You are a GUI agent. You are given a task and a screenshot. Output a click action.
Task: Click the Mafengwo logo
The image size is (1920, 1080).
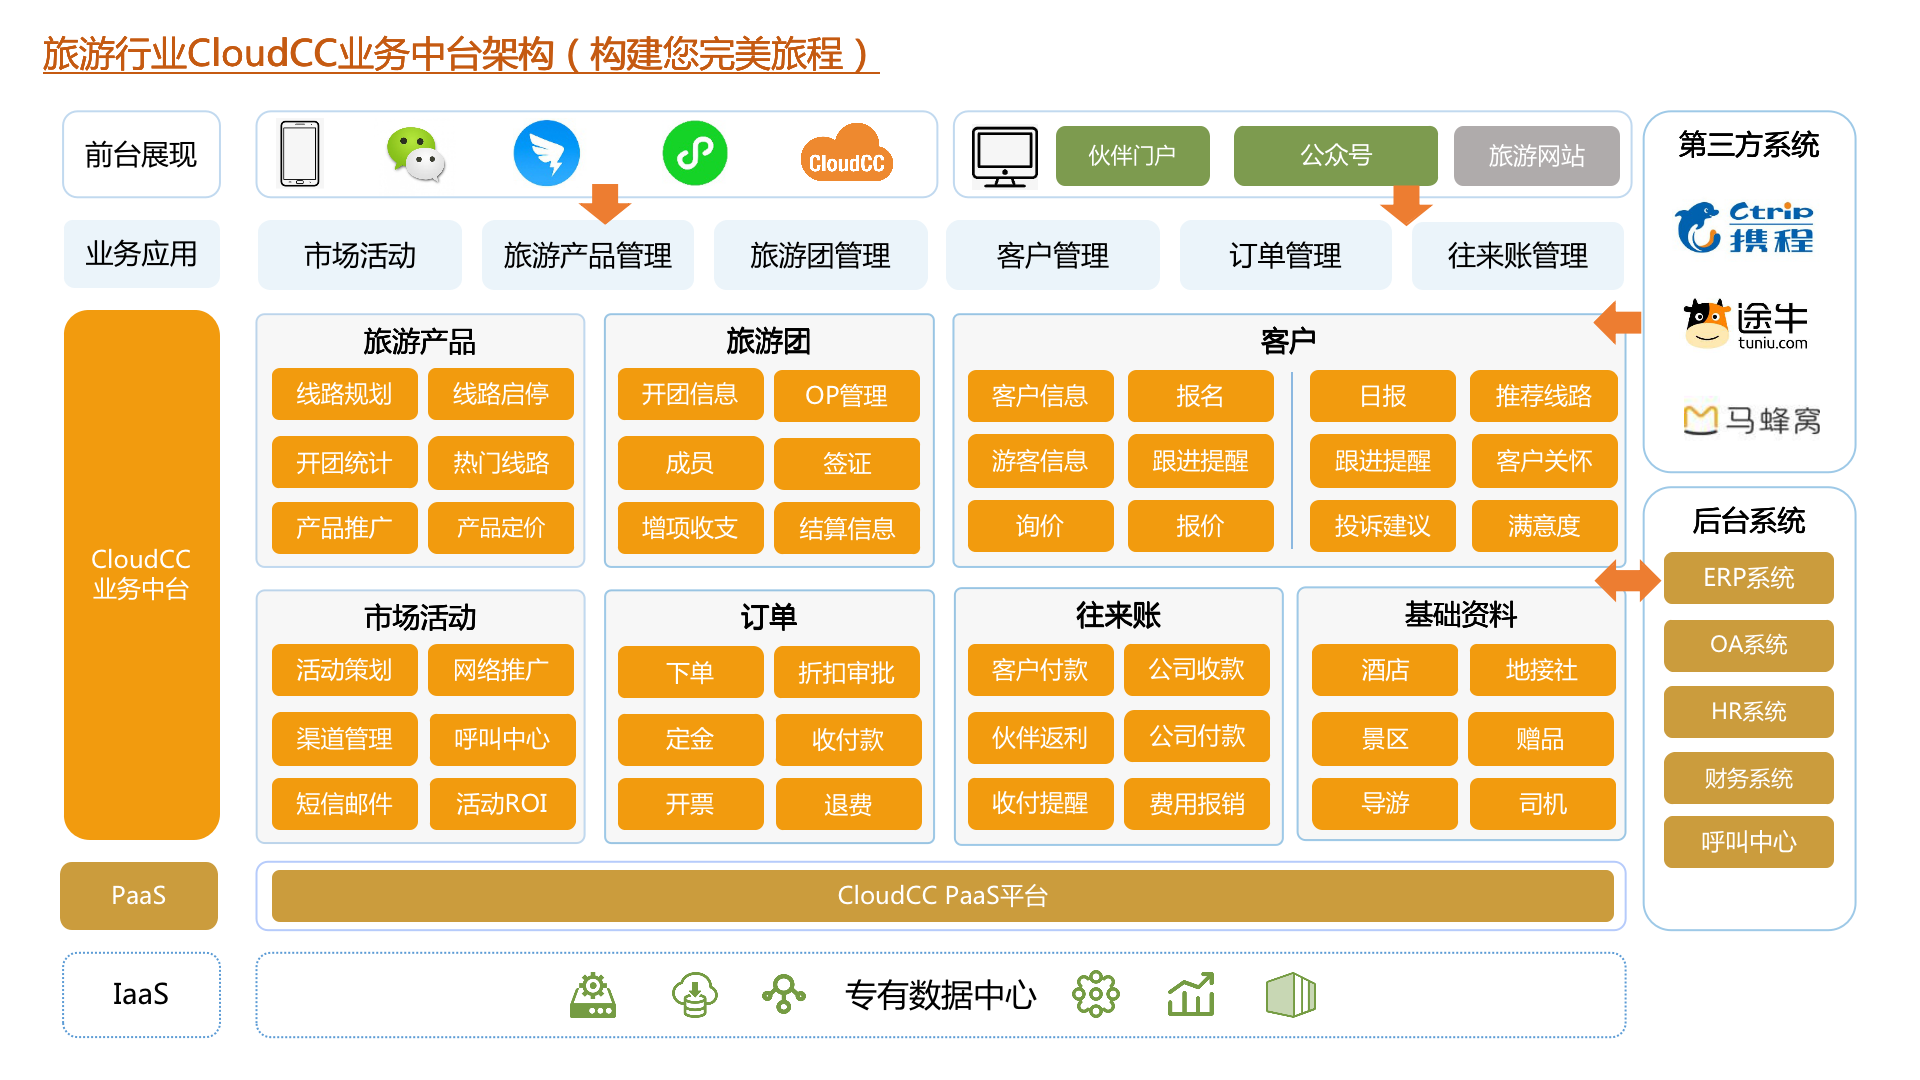click(1750, 420)
